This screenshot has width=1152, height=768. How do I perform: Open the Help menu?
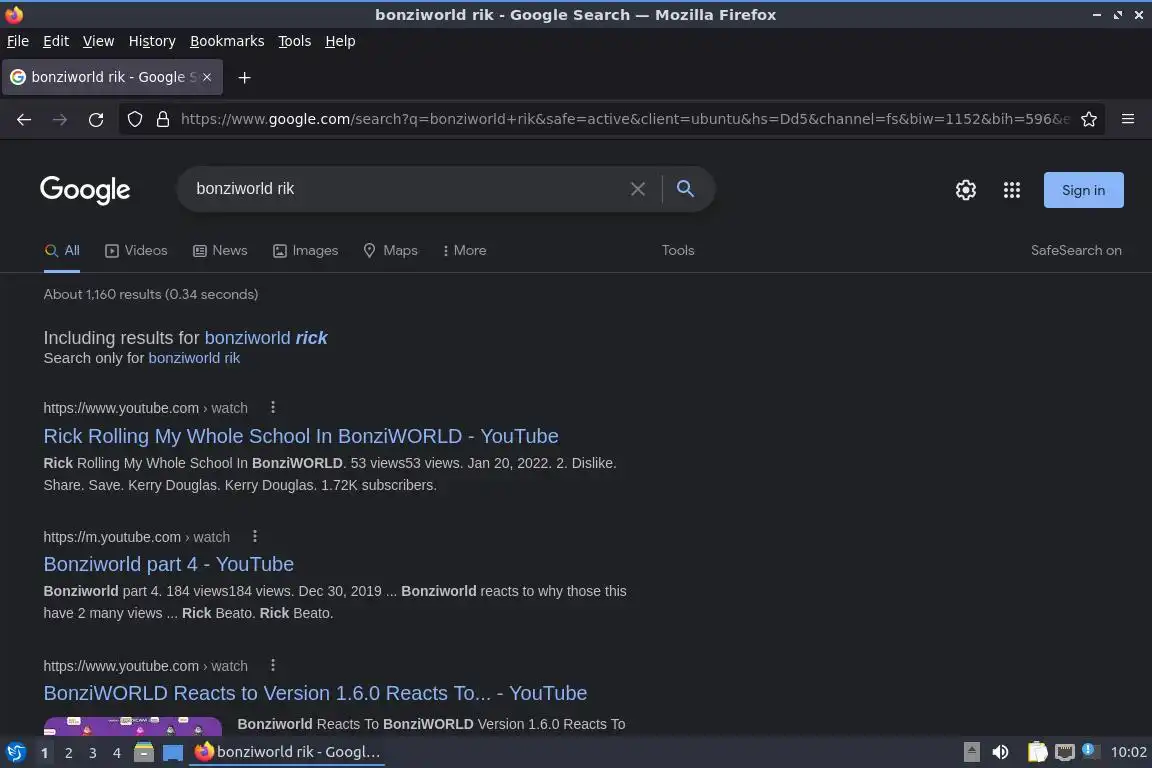point(340,41)
